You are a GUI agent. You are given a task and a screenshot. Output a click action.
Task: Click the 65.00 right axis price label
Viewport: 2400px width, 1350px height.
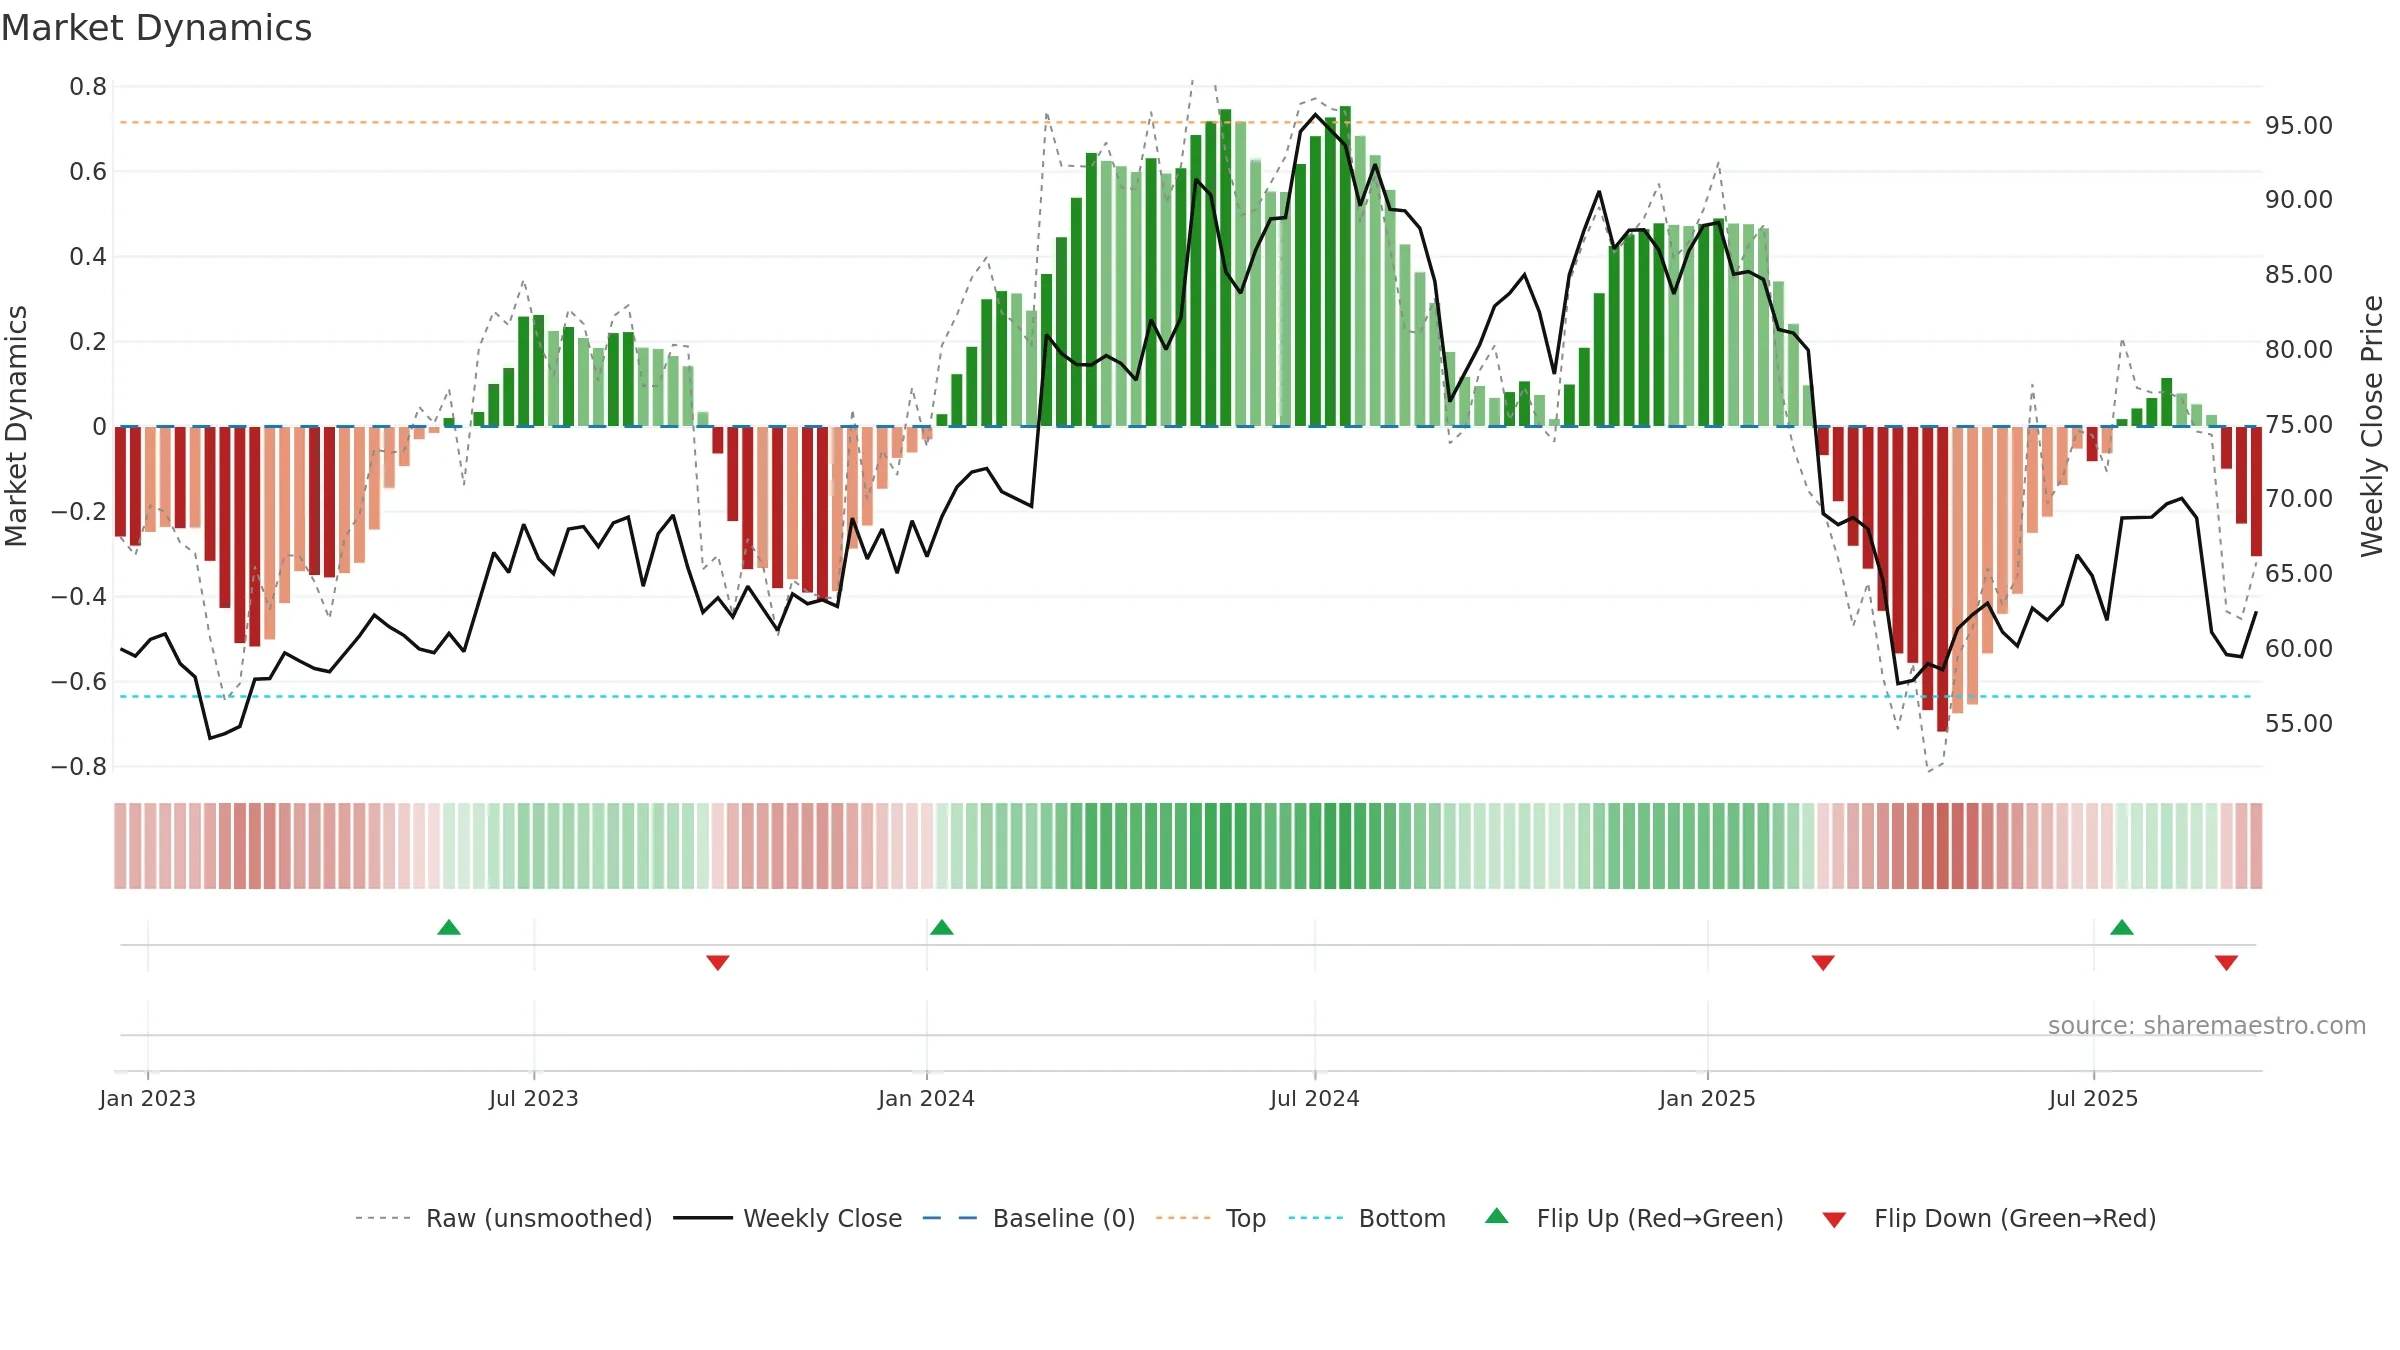2299,574
